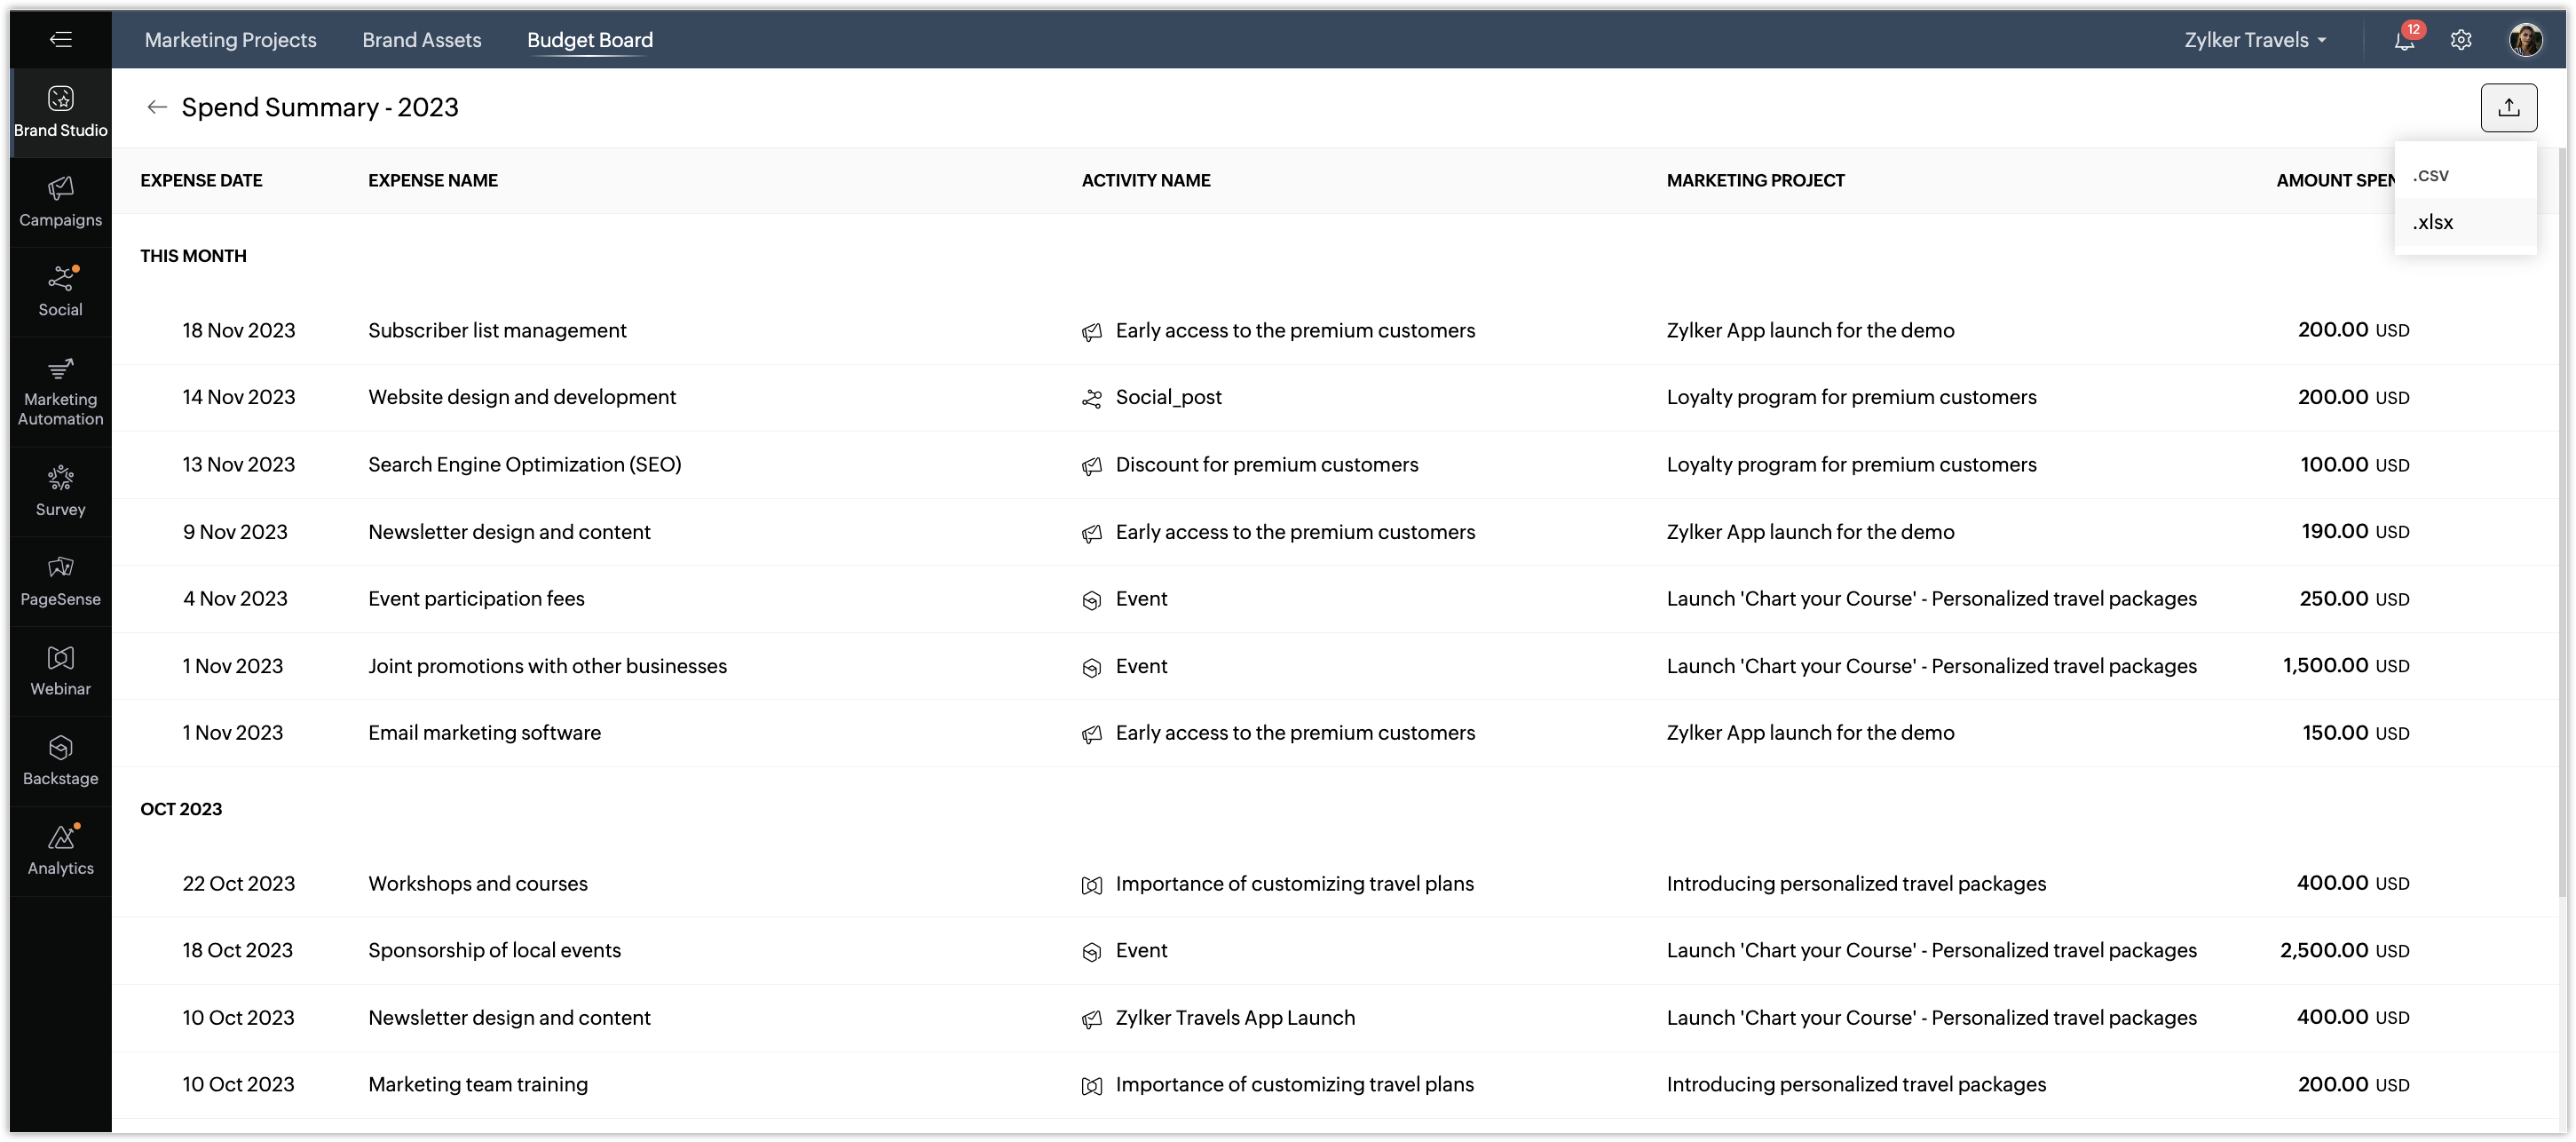Click the notifications bell icon
This screenshot has height=1142, width=2576.
(2404, 40)
